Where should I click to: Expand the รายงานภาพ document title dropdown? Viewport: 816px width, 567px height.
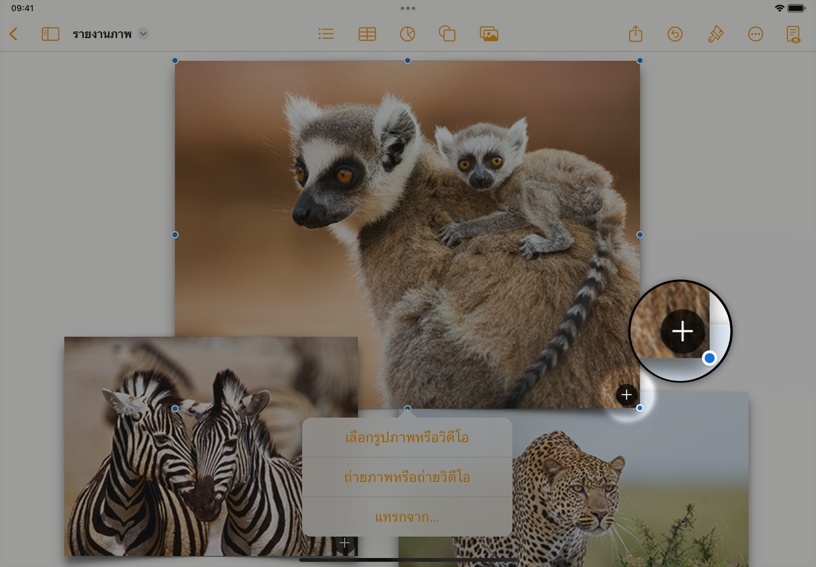tap(143, 34)
